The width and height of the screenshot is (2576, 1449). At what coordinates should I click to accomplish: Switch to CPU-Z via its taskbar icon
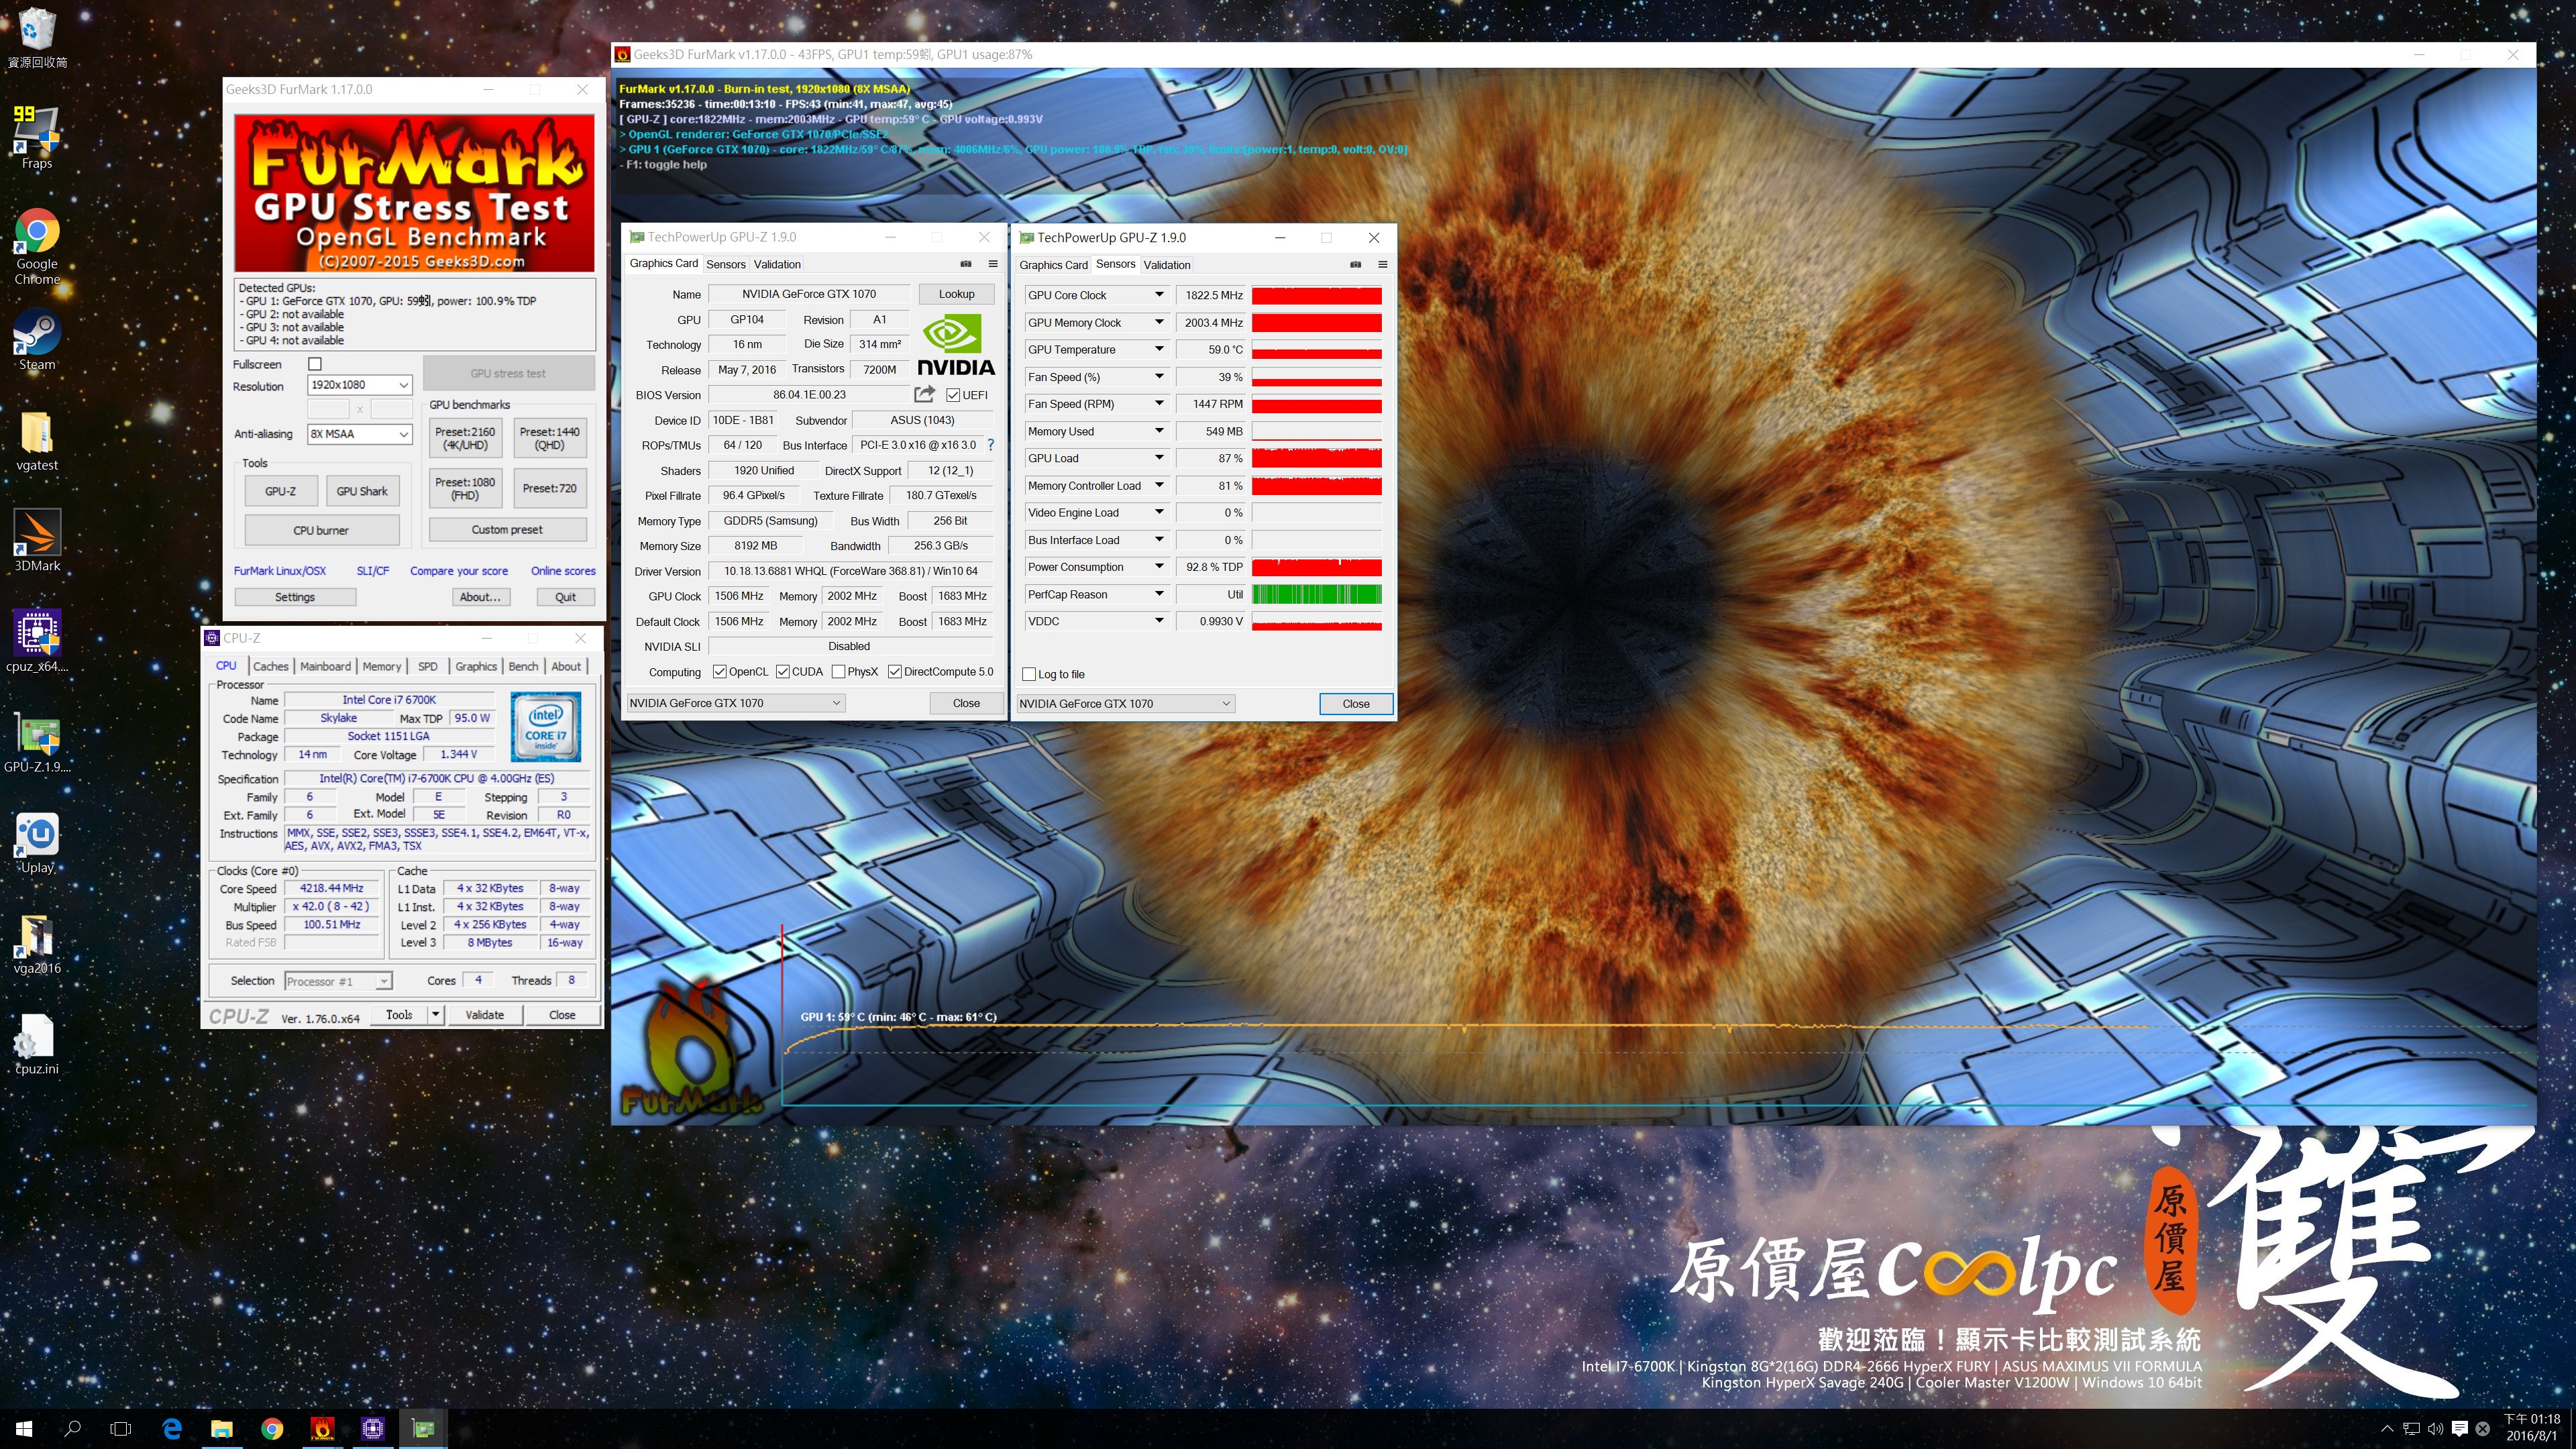372,1428
